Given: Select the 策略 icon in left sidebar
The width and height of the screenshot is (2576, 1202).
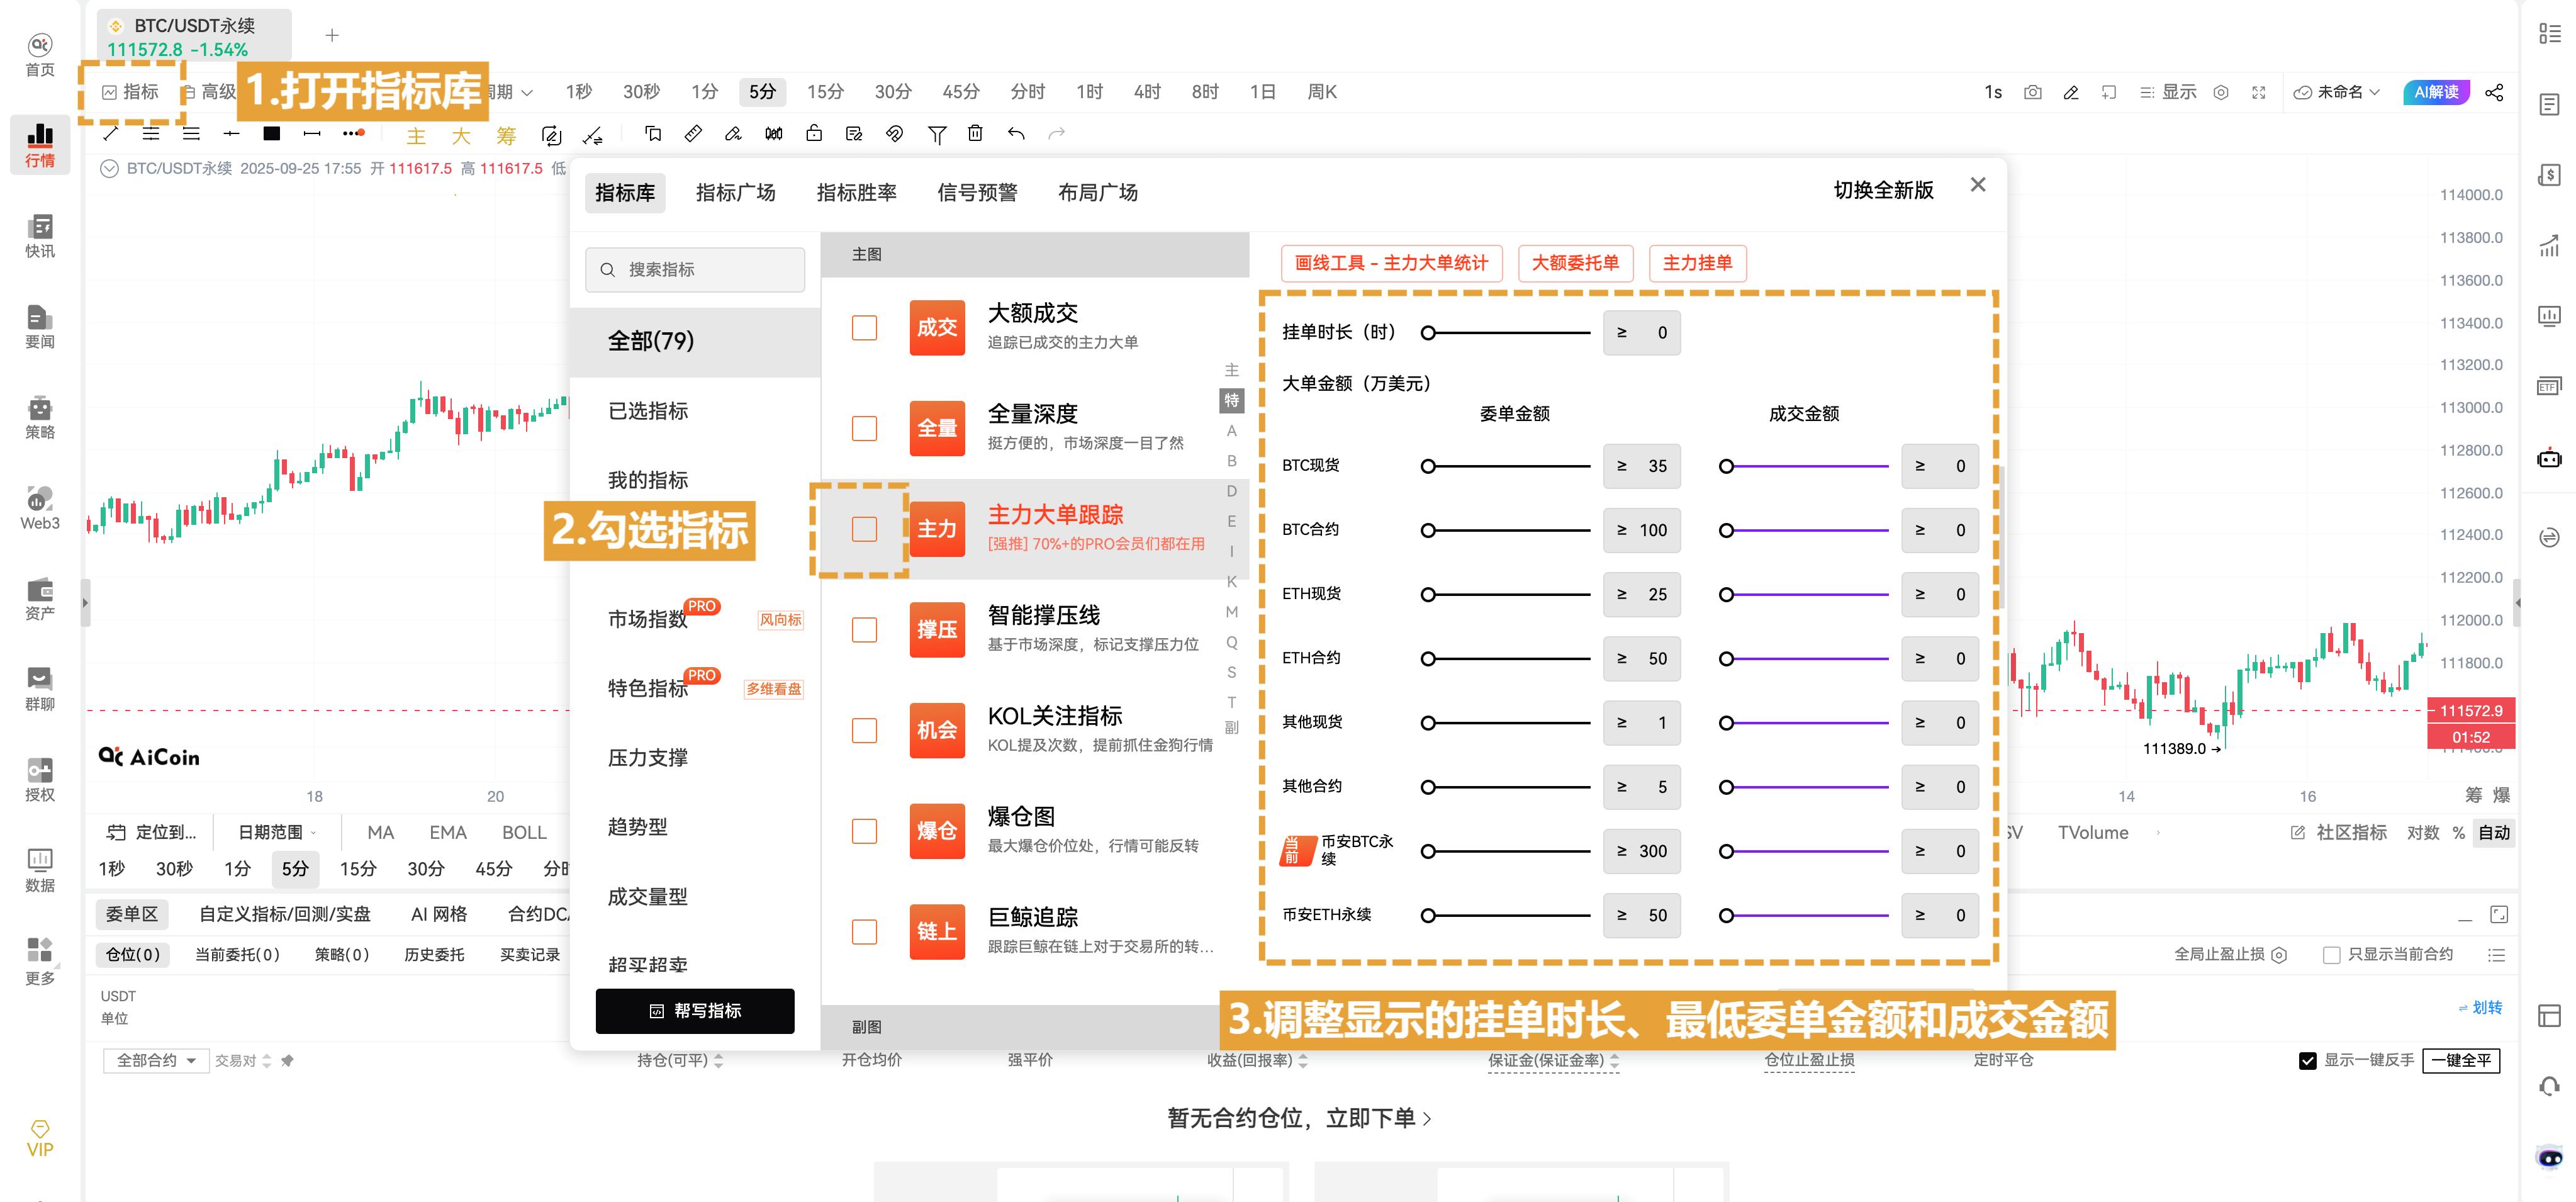Looking at the screenshot, I should 40,415.
